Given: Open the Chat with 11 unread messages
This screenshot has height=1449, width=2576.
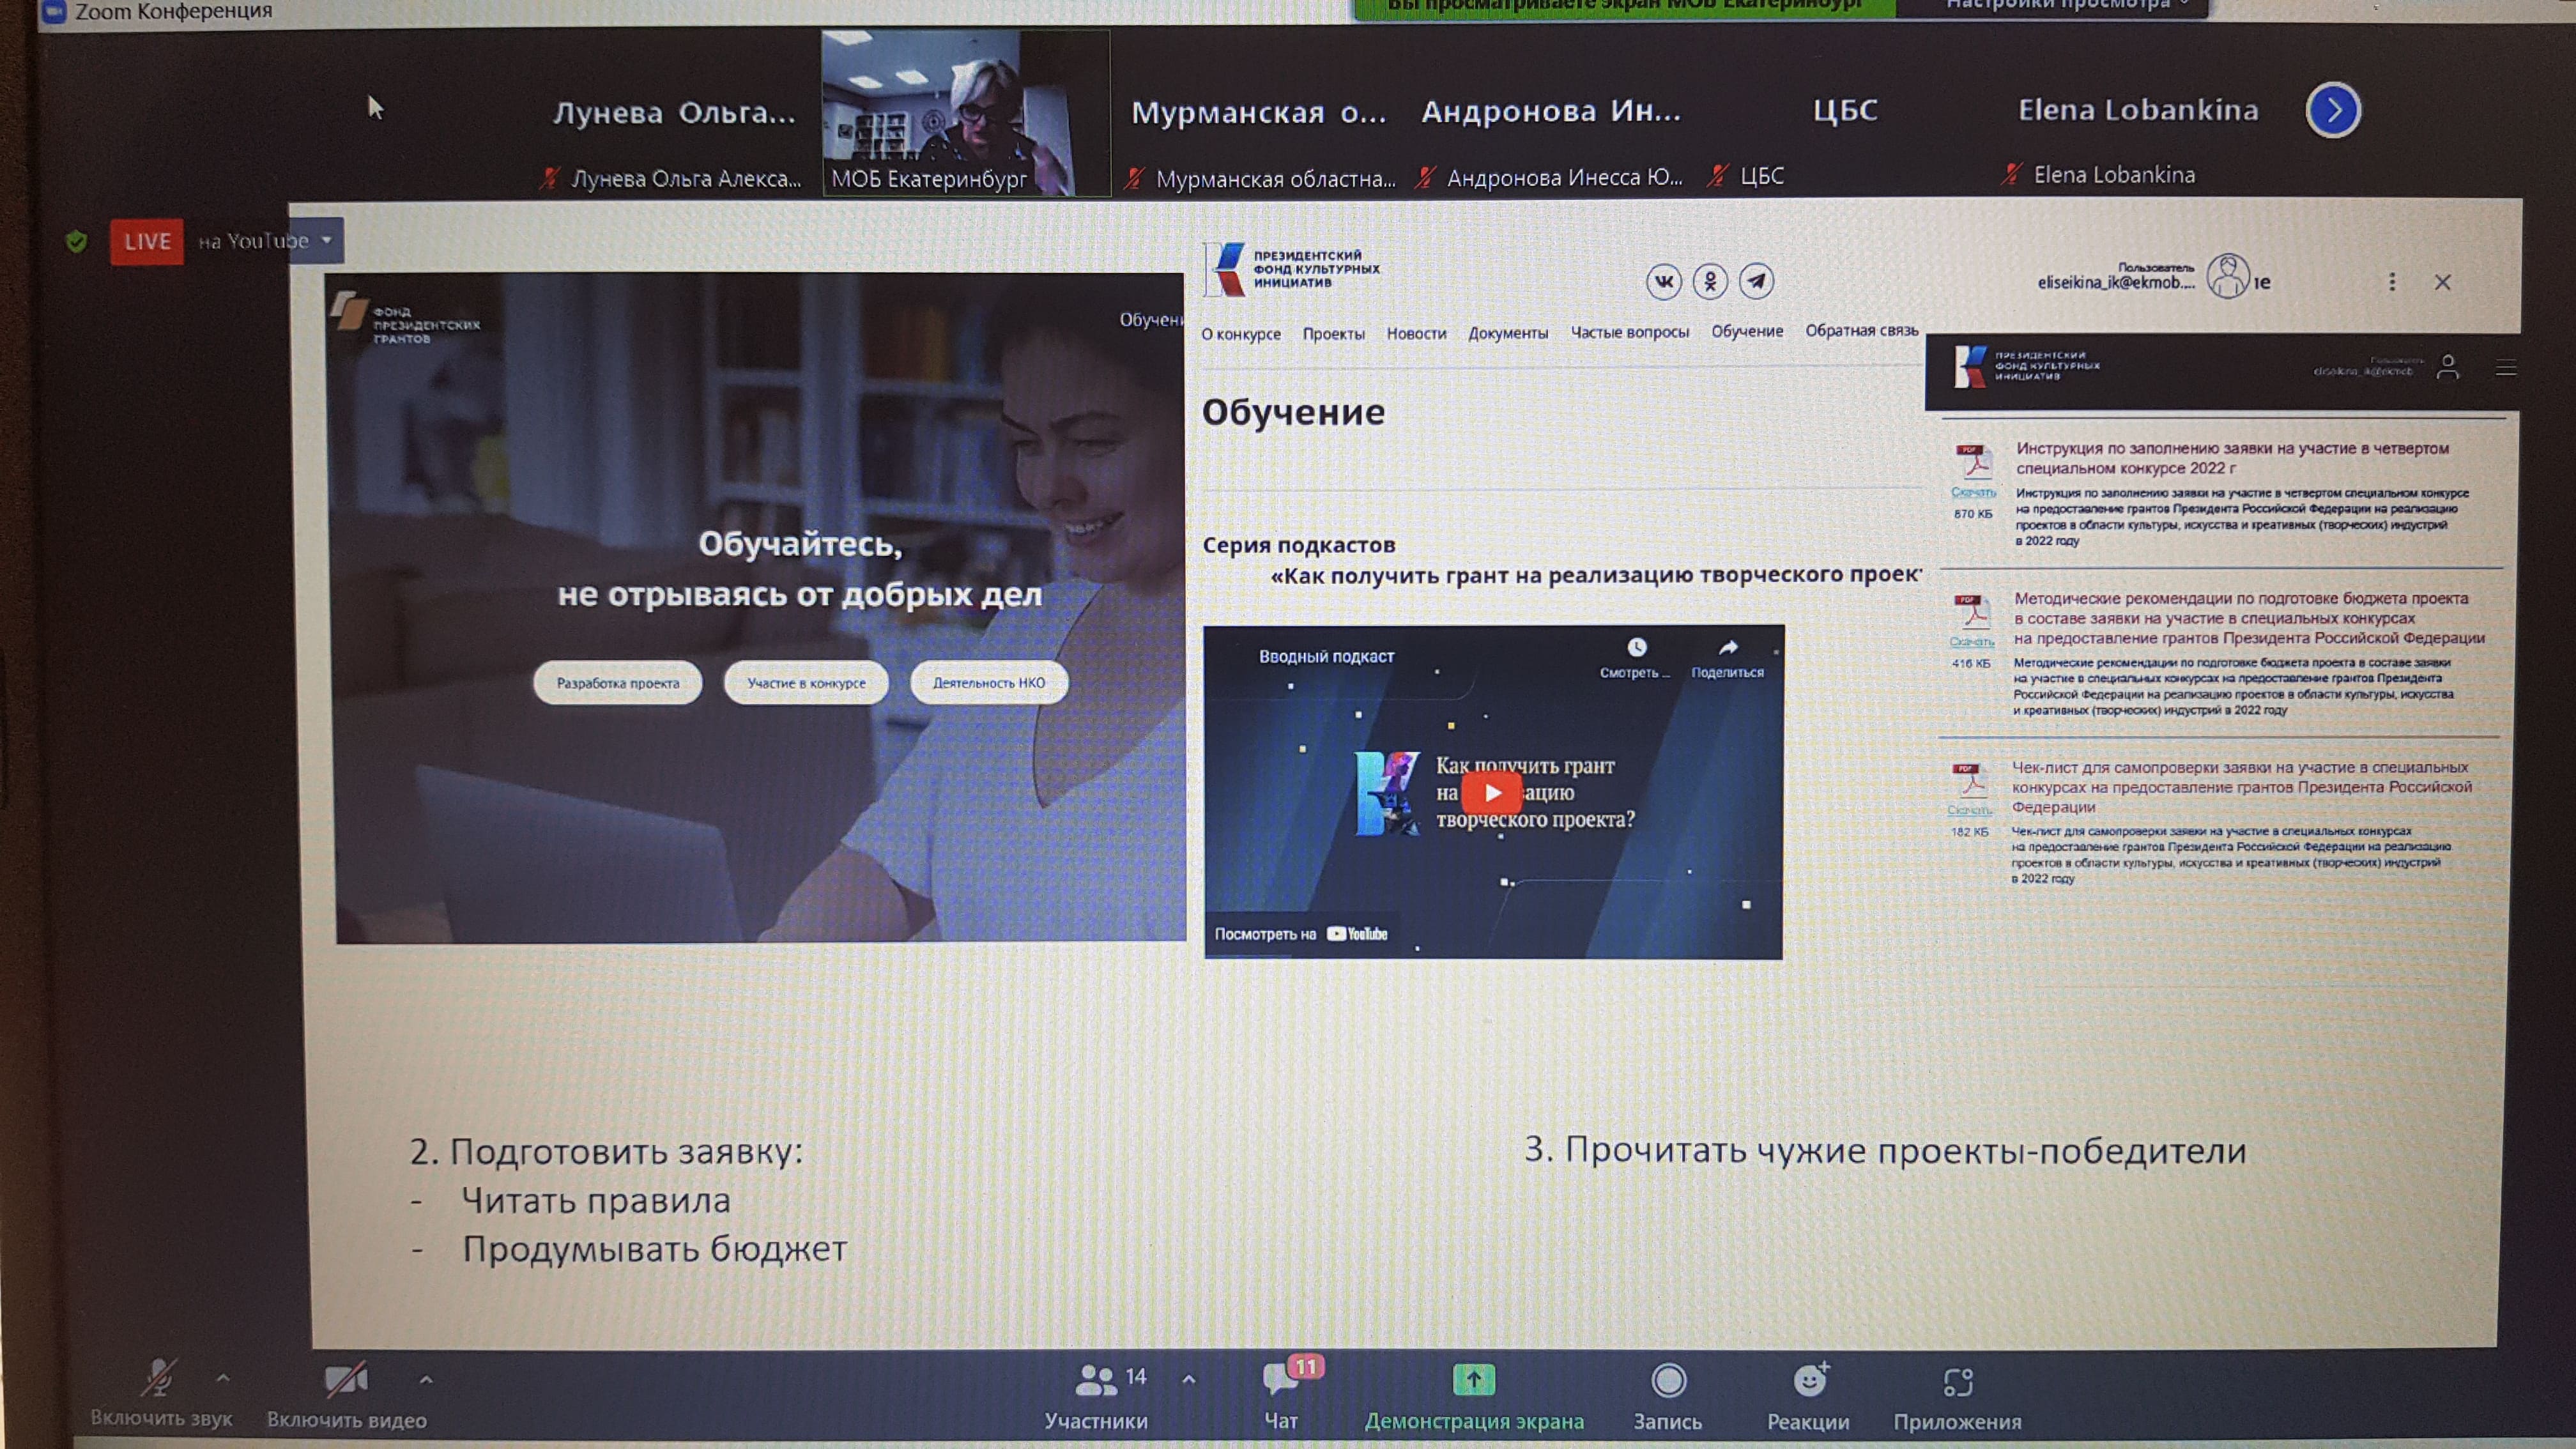Looking at the screenshot, I should (1281, 1380).
